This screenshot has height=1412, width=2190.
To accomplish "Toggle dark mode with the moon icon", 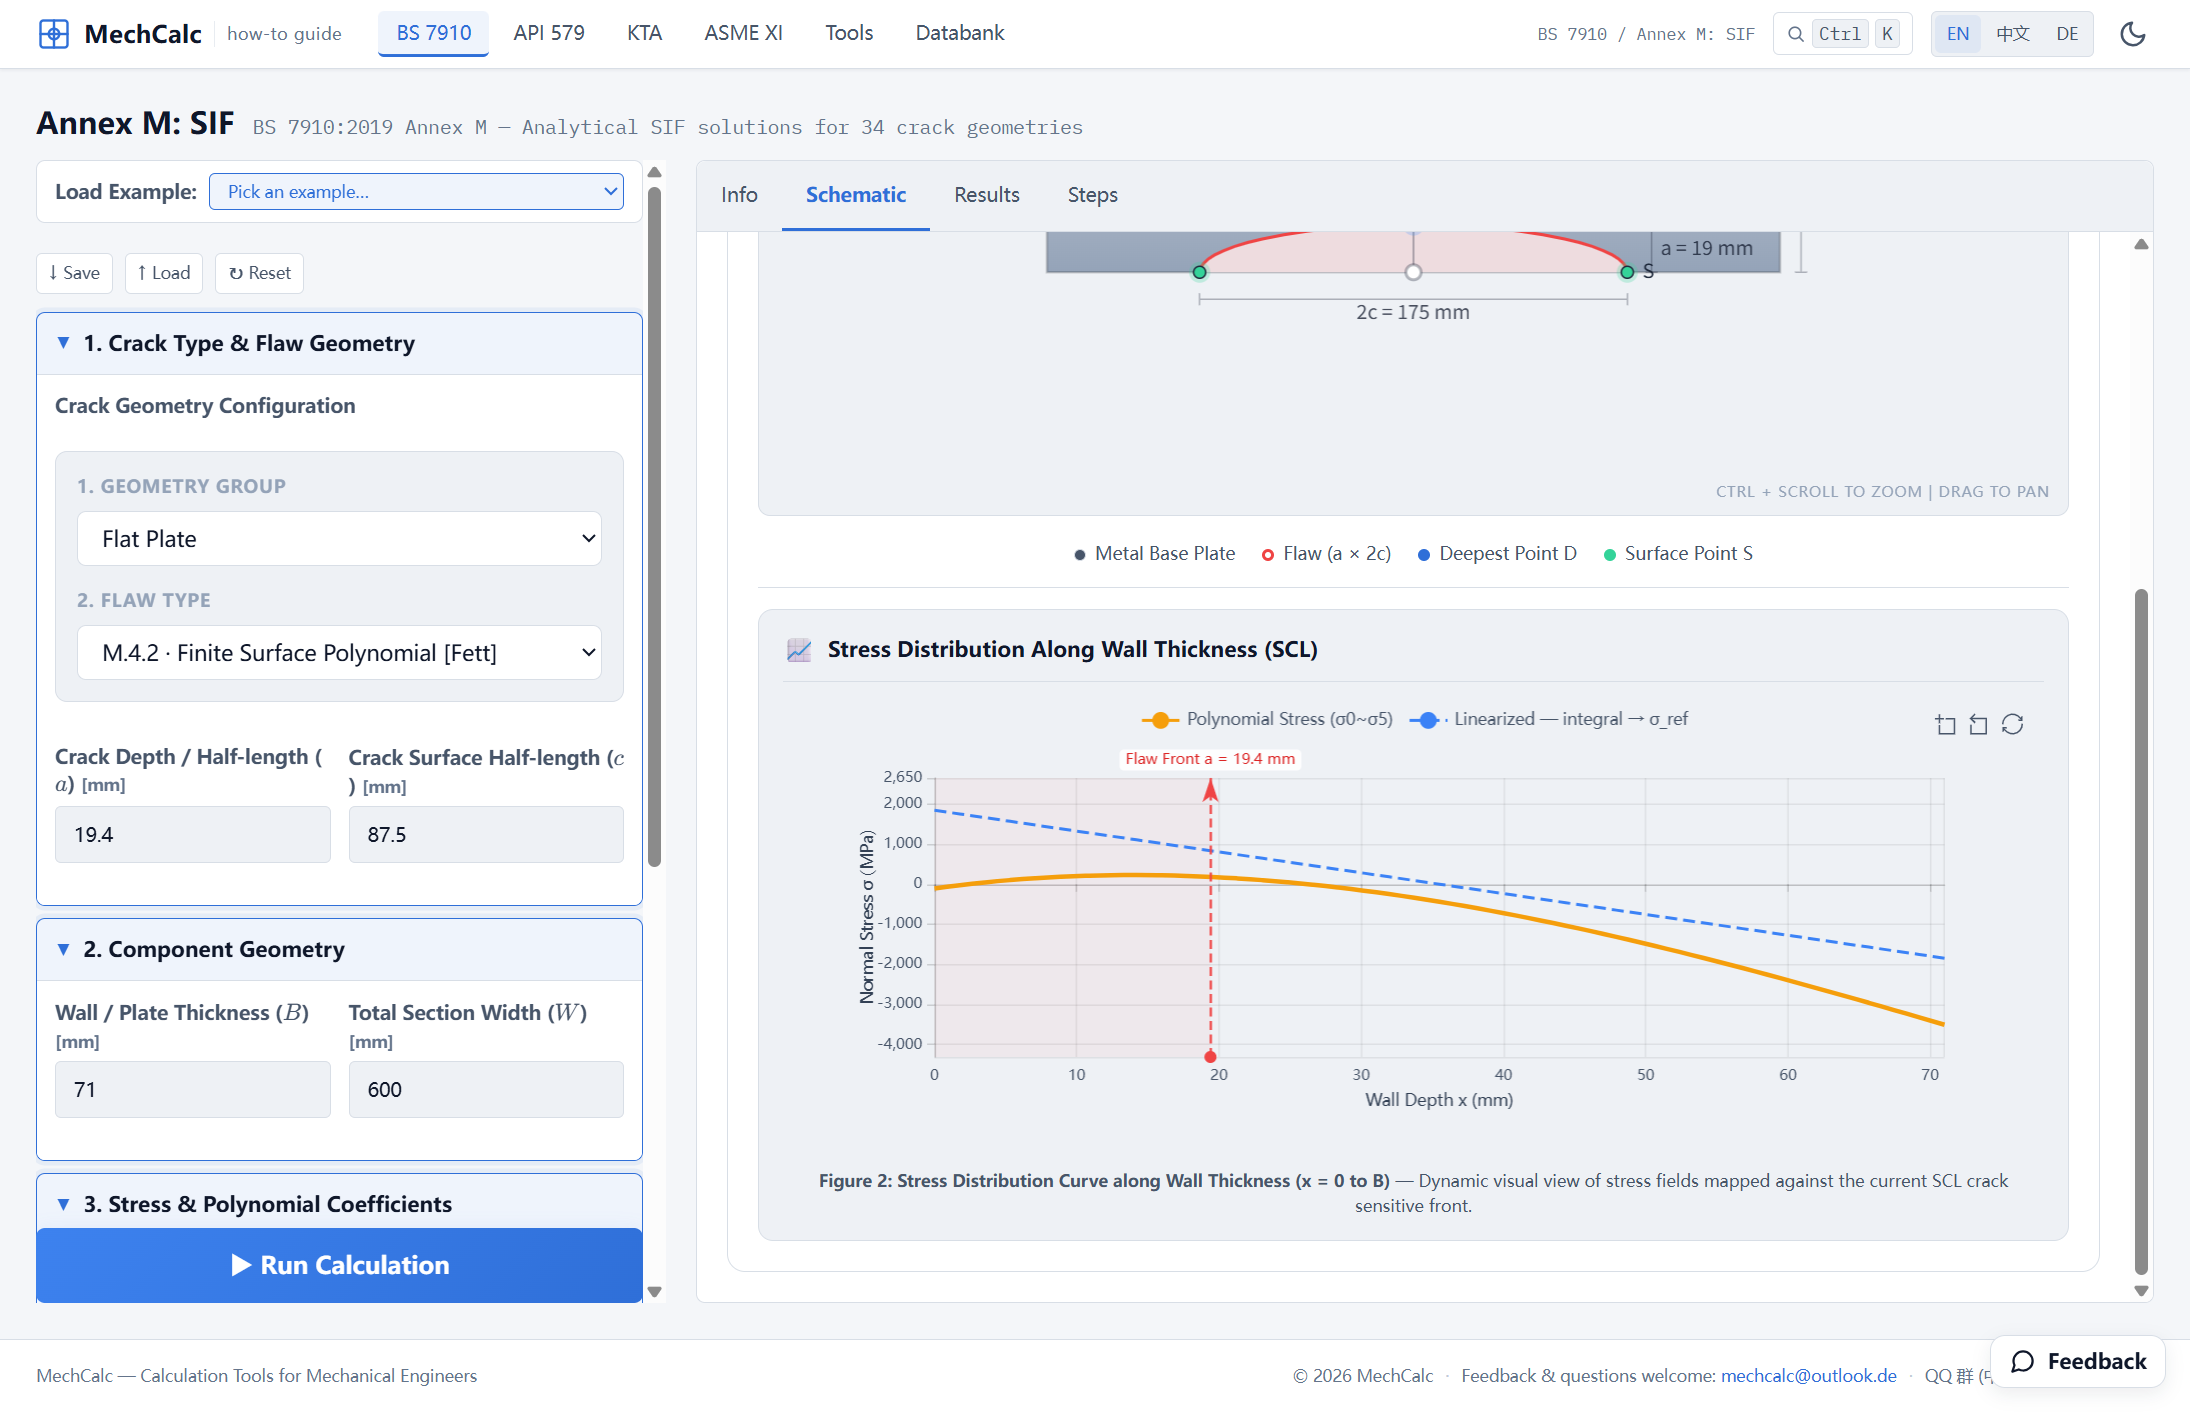I will coord(2132,34).
